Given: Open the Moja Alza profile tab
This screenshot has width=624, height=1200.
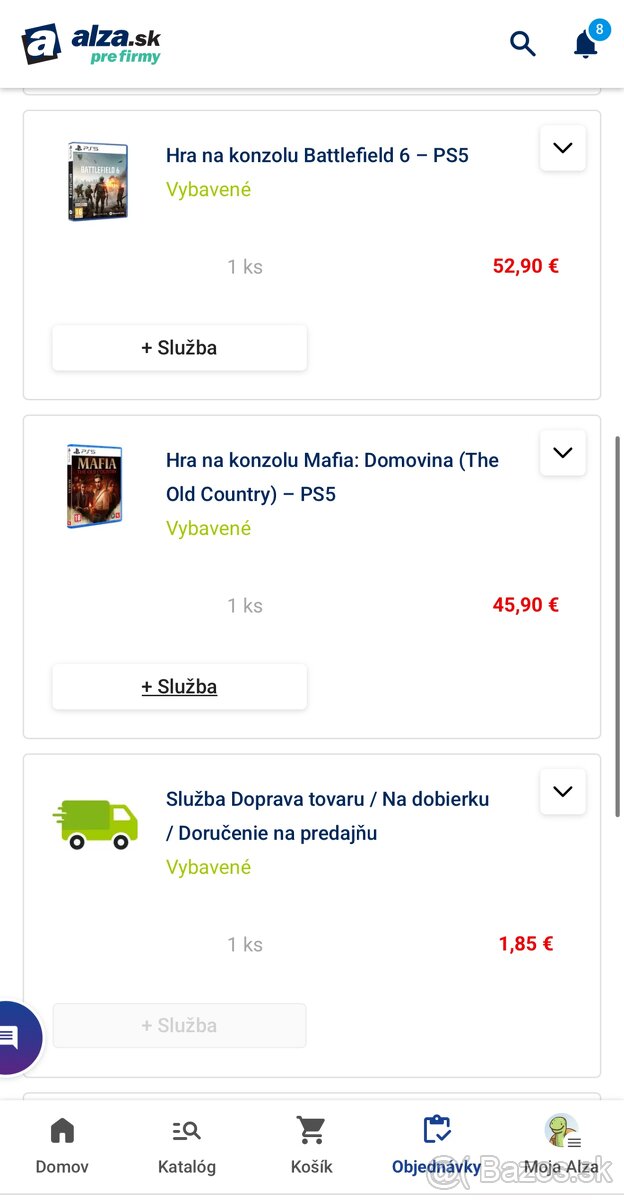Looking at the screenshot, I should 561,1145.
